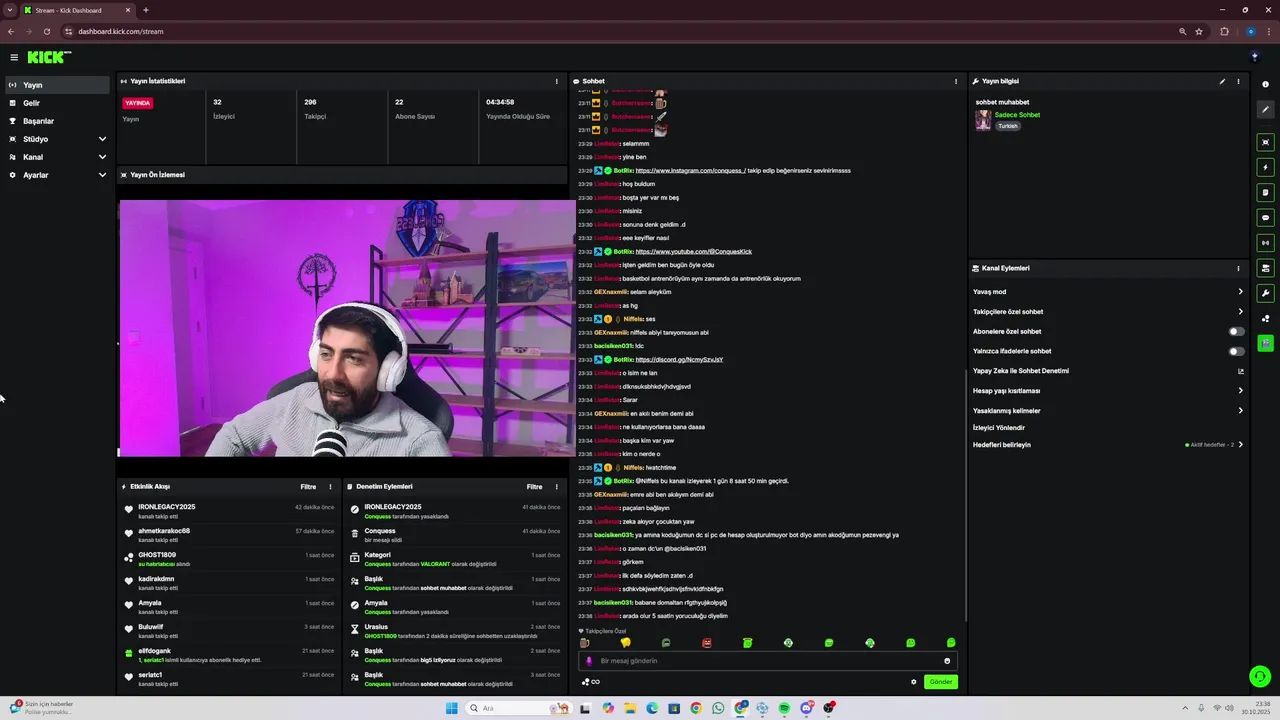Image resolution: width=1280 pixels, height=720 pixels.
Task: Open the discord.gg link in chat
Action: 679,360
